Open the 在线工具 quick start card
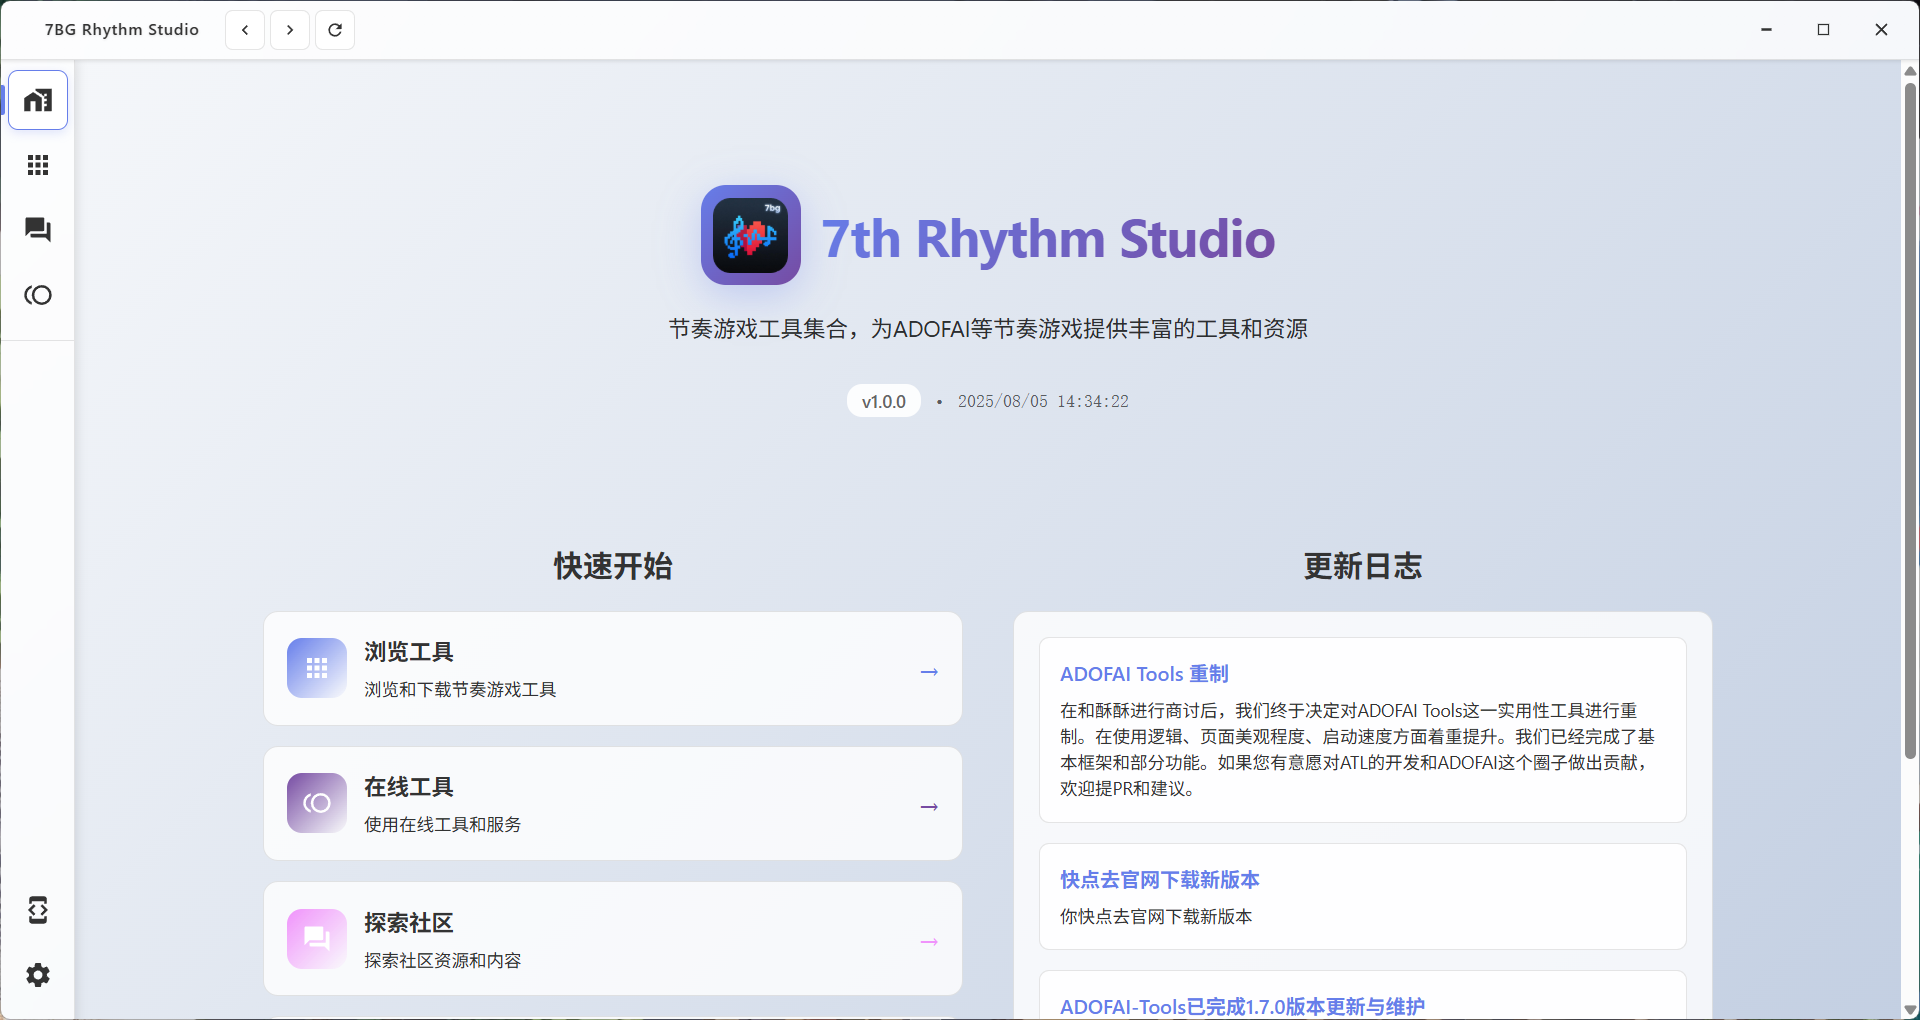 pos(612,804)
